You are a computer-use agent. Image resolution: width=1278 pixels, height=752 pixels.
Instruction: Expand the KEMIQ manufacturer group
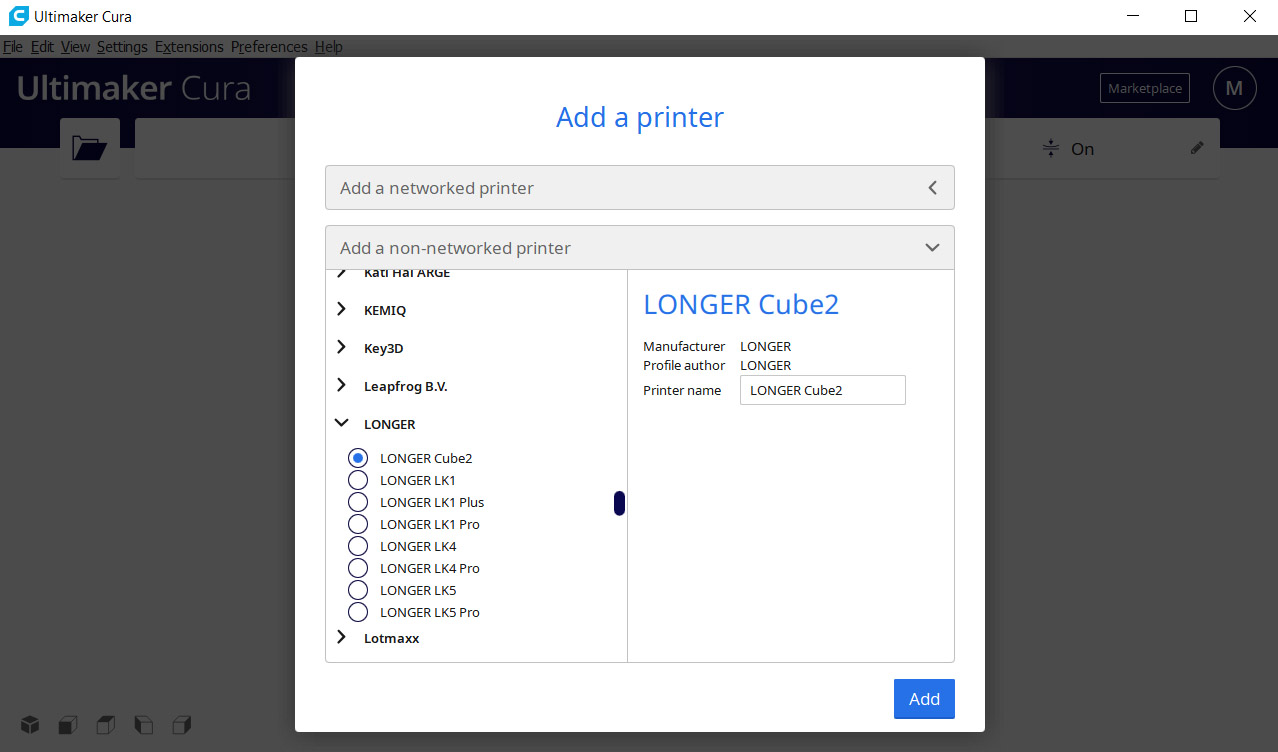point(341,309)
